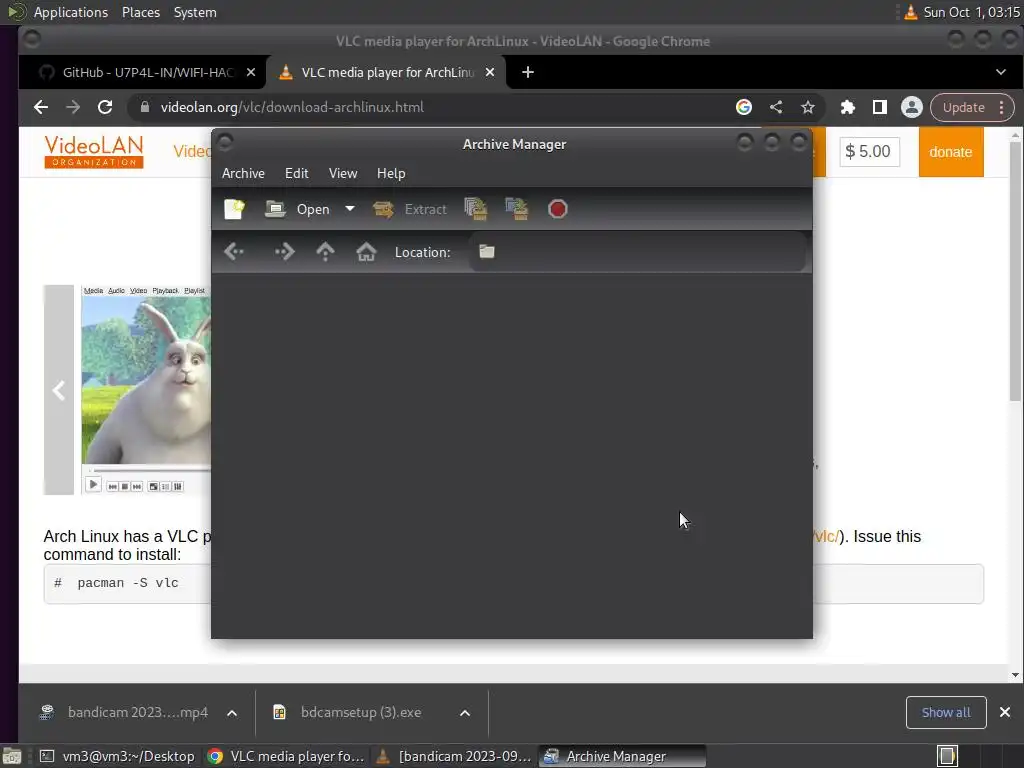The height and width of the screenshot is (768, 1024).
Task: Click the Archive Manager window menu button
Action: [x=225, y=142]
